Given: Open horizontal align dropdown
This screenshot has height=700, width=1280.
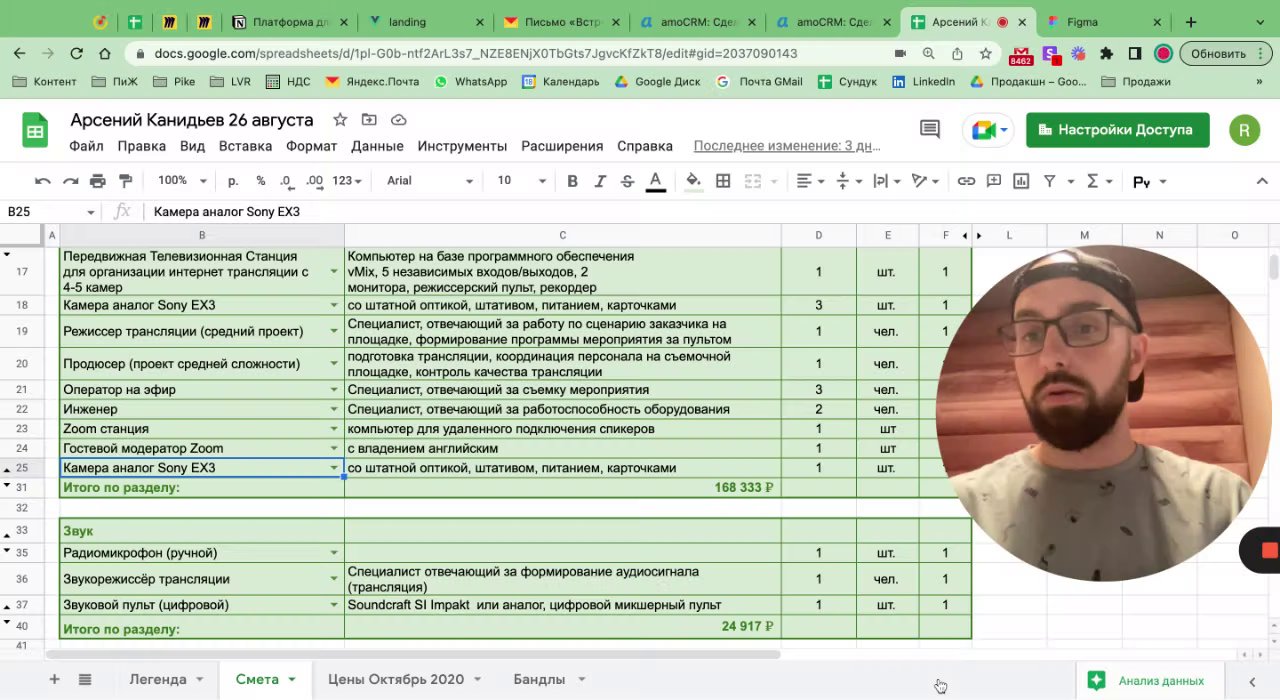Looking at the screenshot, I should coord(810,181).
